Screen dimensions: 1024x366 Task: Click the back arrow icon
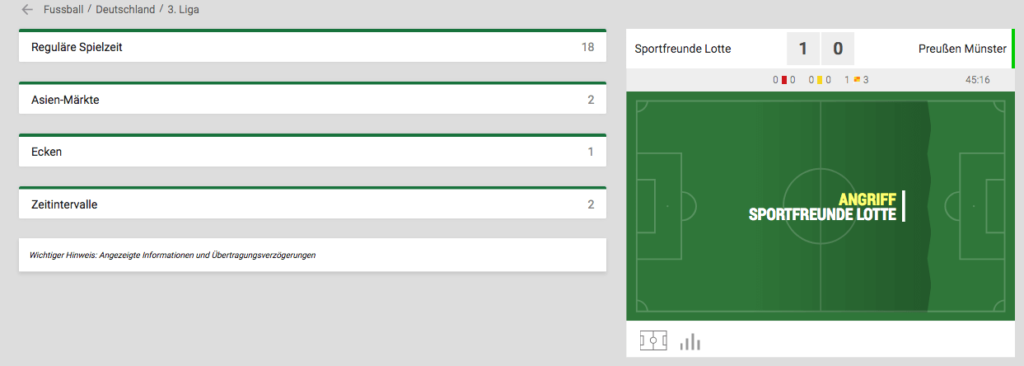[27, 10]
